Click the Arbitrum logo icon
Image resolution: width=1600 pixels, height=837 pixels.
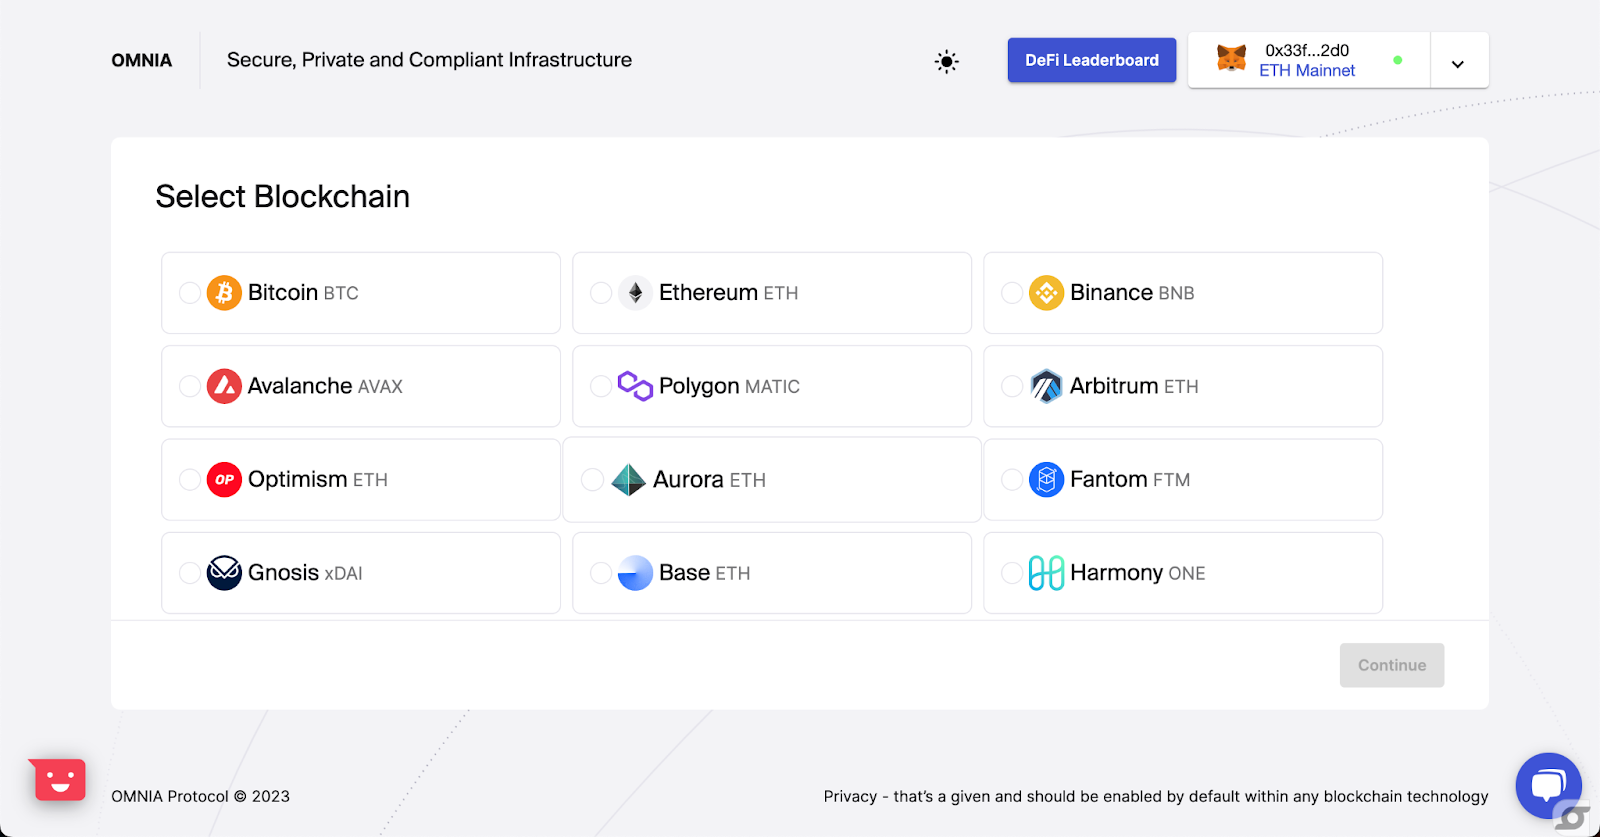1046,386
